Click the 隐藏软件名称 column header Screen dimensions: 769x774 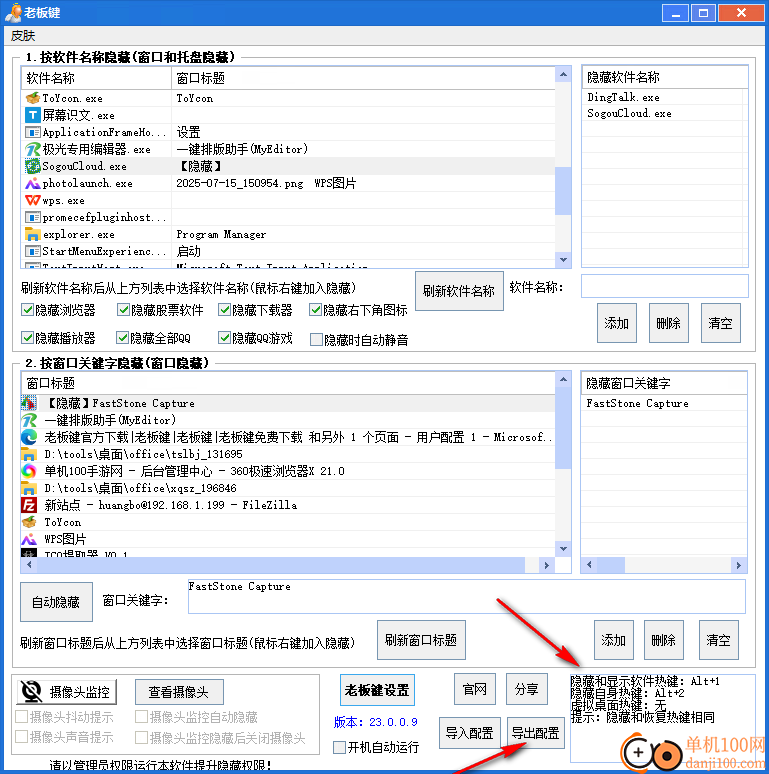pos(665,77)
